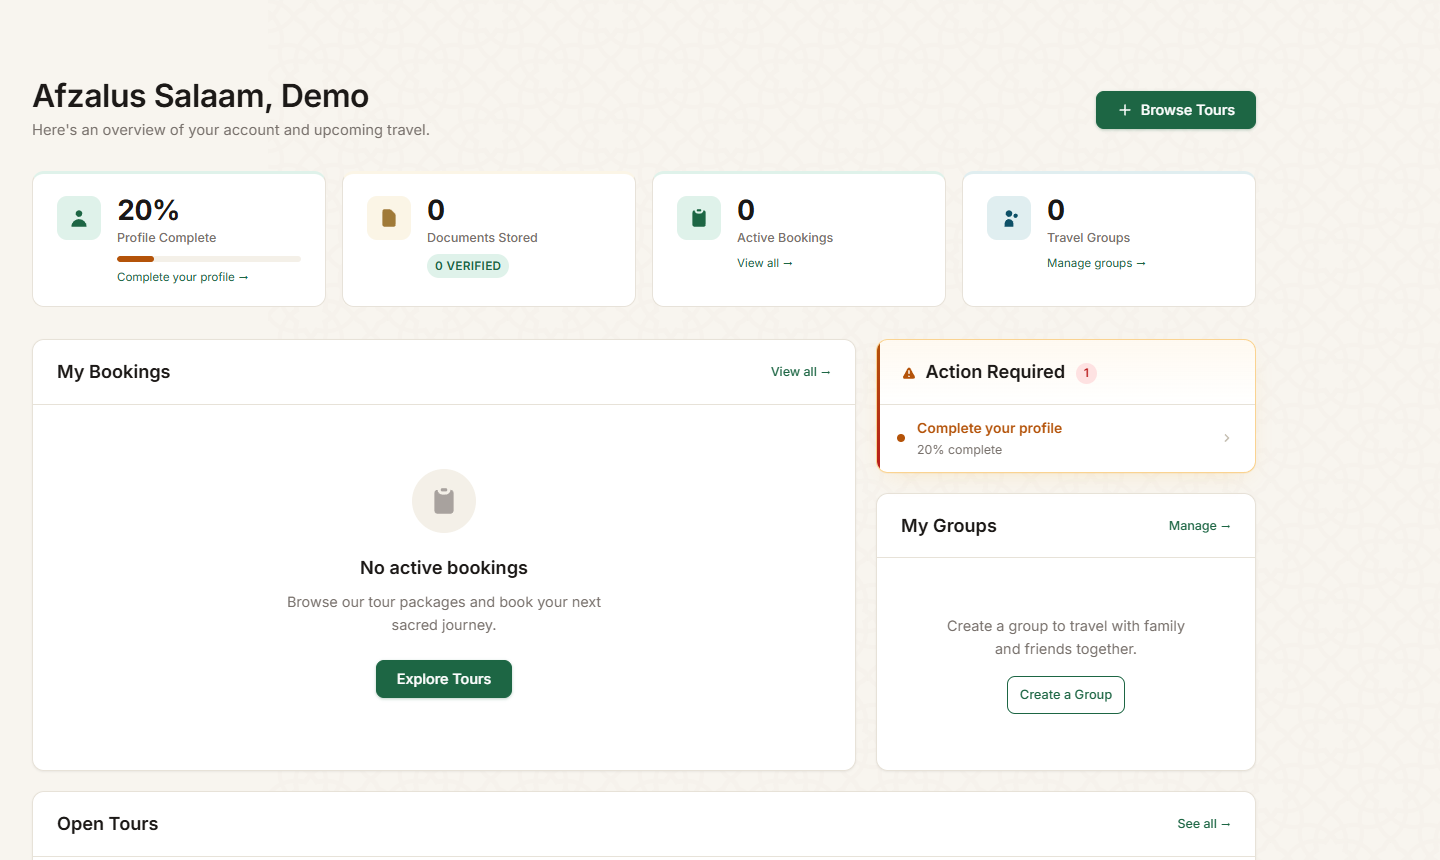Click the Browse Tours button
This screenshot has height=860, width=1440.
1175,110
